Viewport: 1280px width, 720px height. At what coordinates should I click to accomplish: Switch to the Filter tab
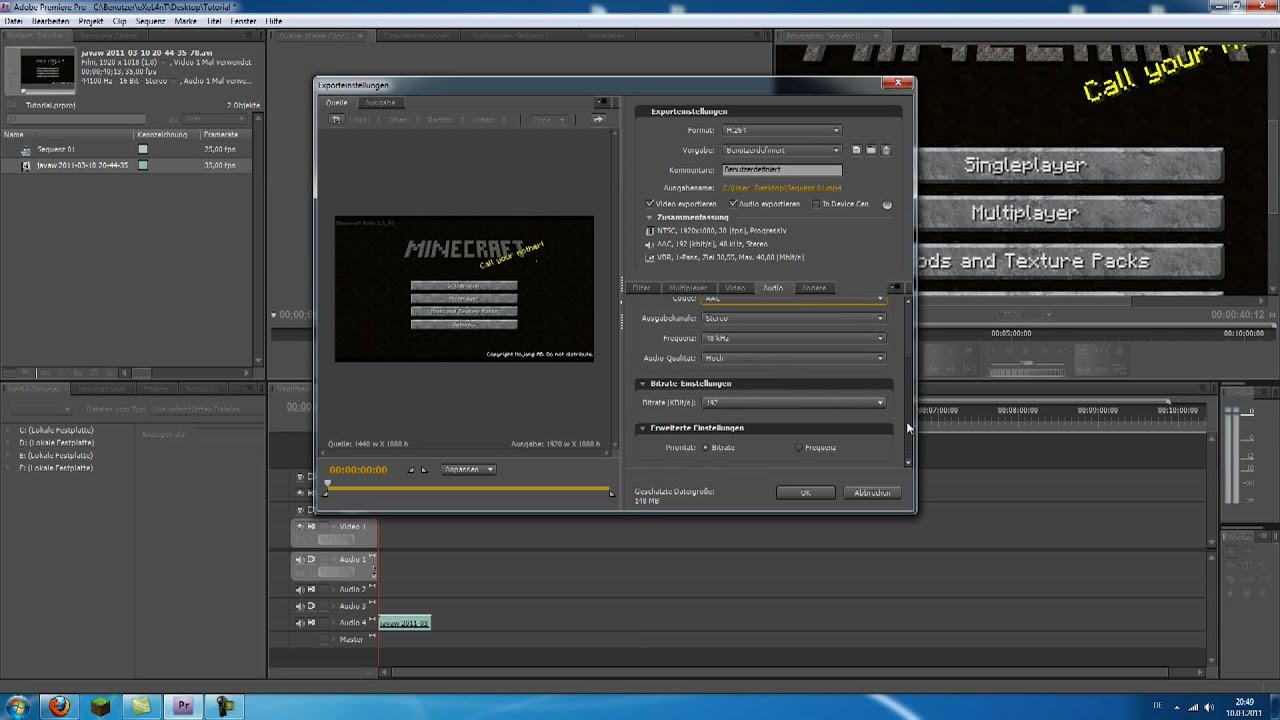click(641, 288)
